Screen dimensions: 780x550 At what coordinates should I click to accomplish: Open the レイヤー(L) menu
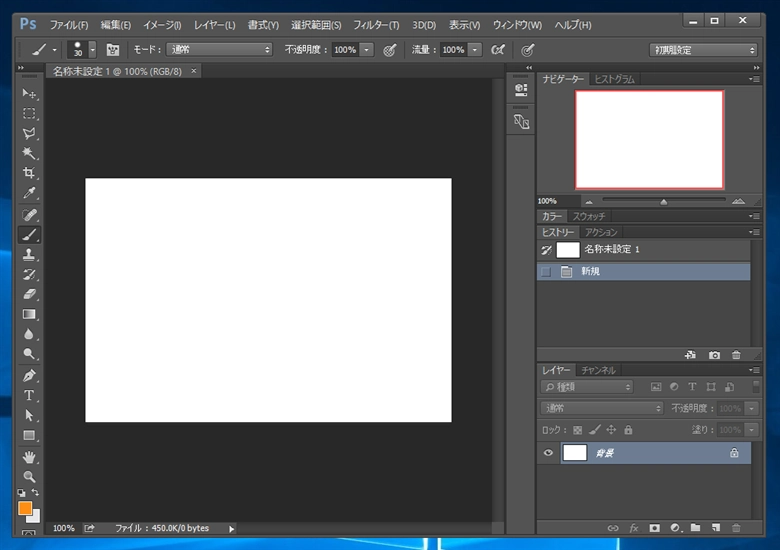(x=214, y=25)
